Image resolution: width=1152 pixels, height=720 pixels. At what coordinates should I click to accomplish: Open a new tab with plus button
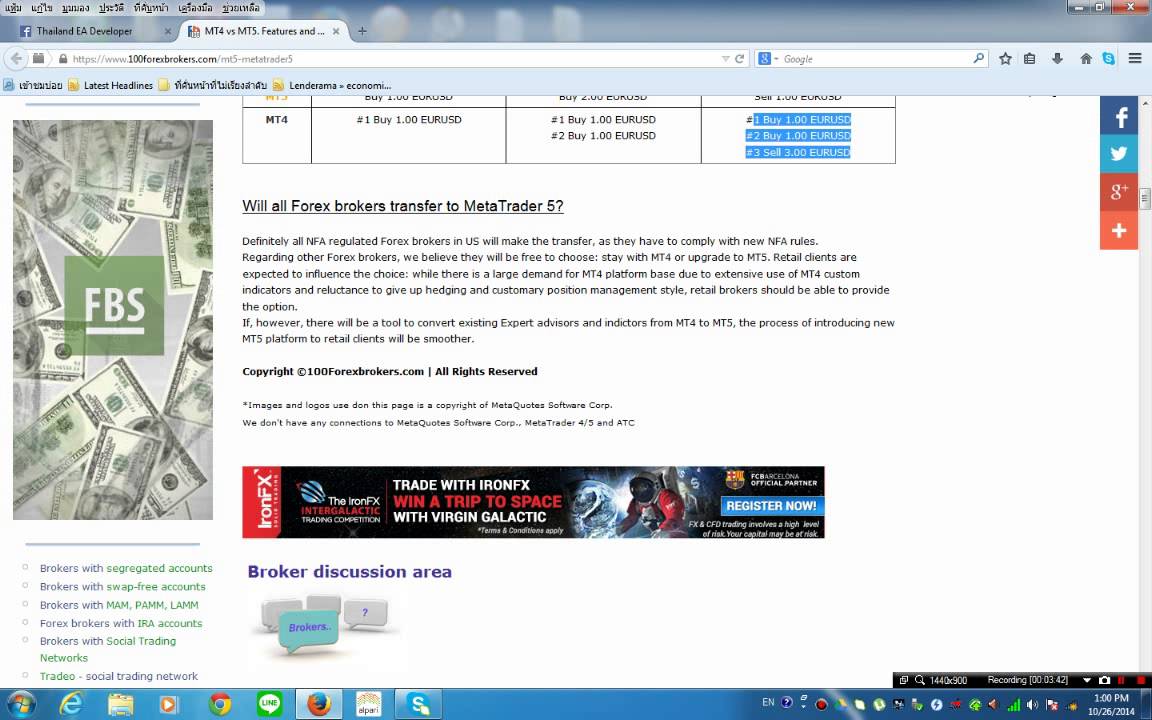pyautogui.click(x=361, y=31)
